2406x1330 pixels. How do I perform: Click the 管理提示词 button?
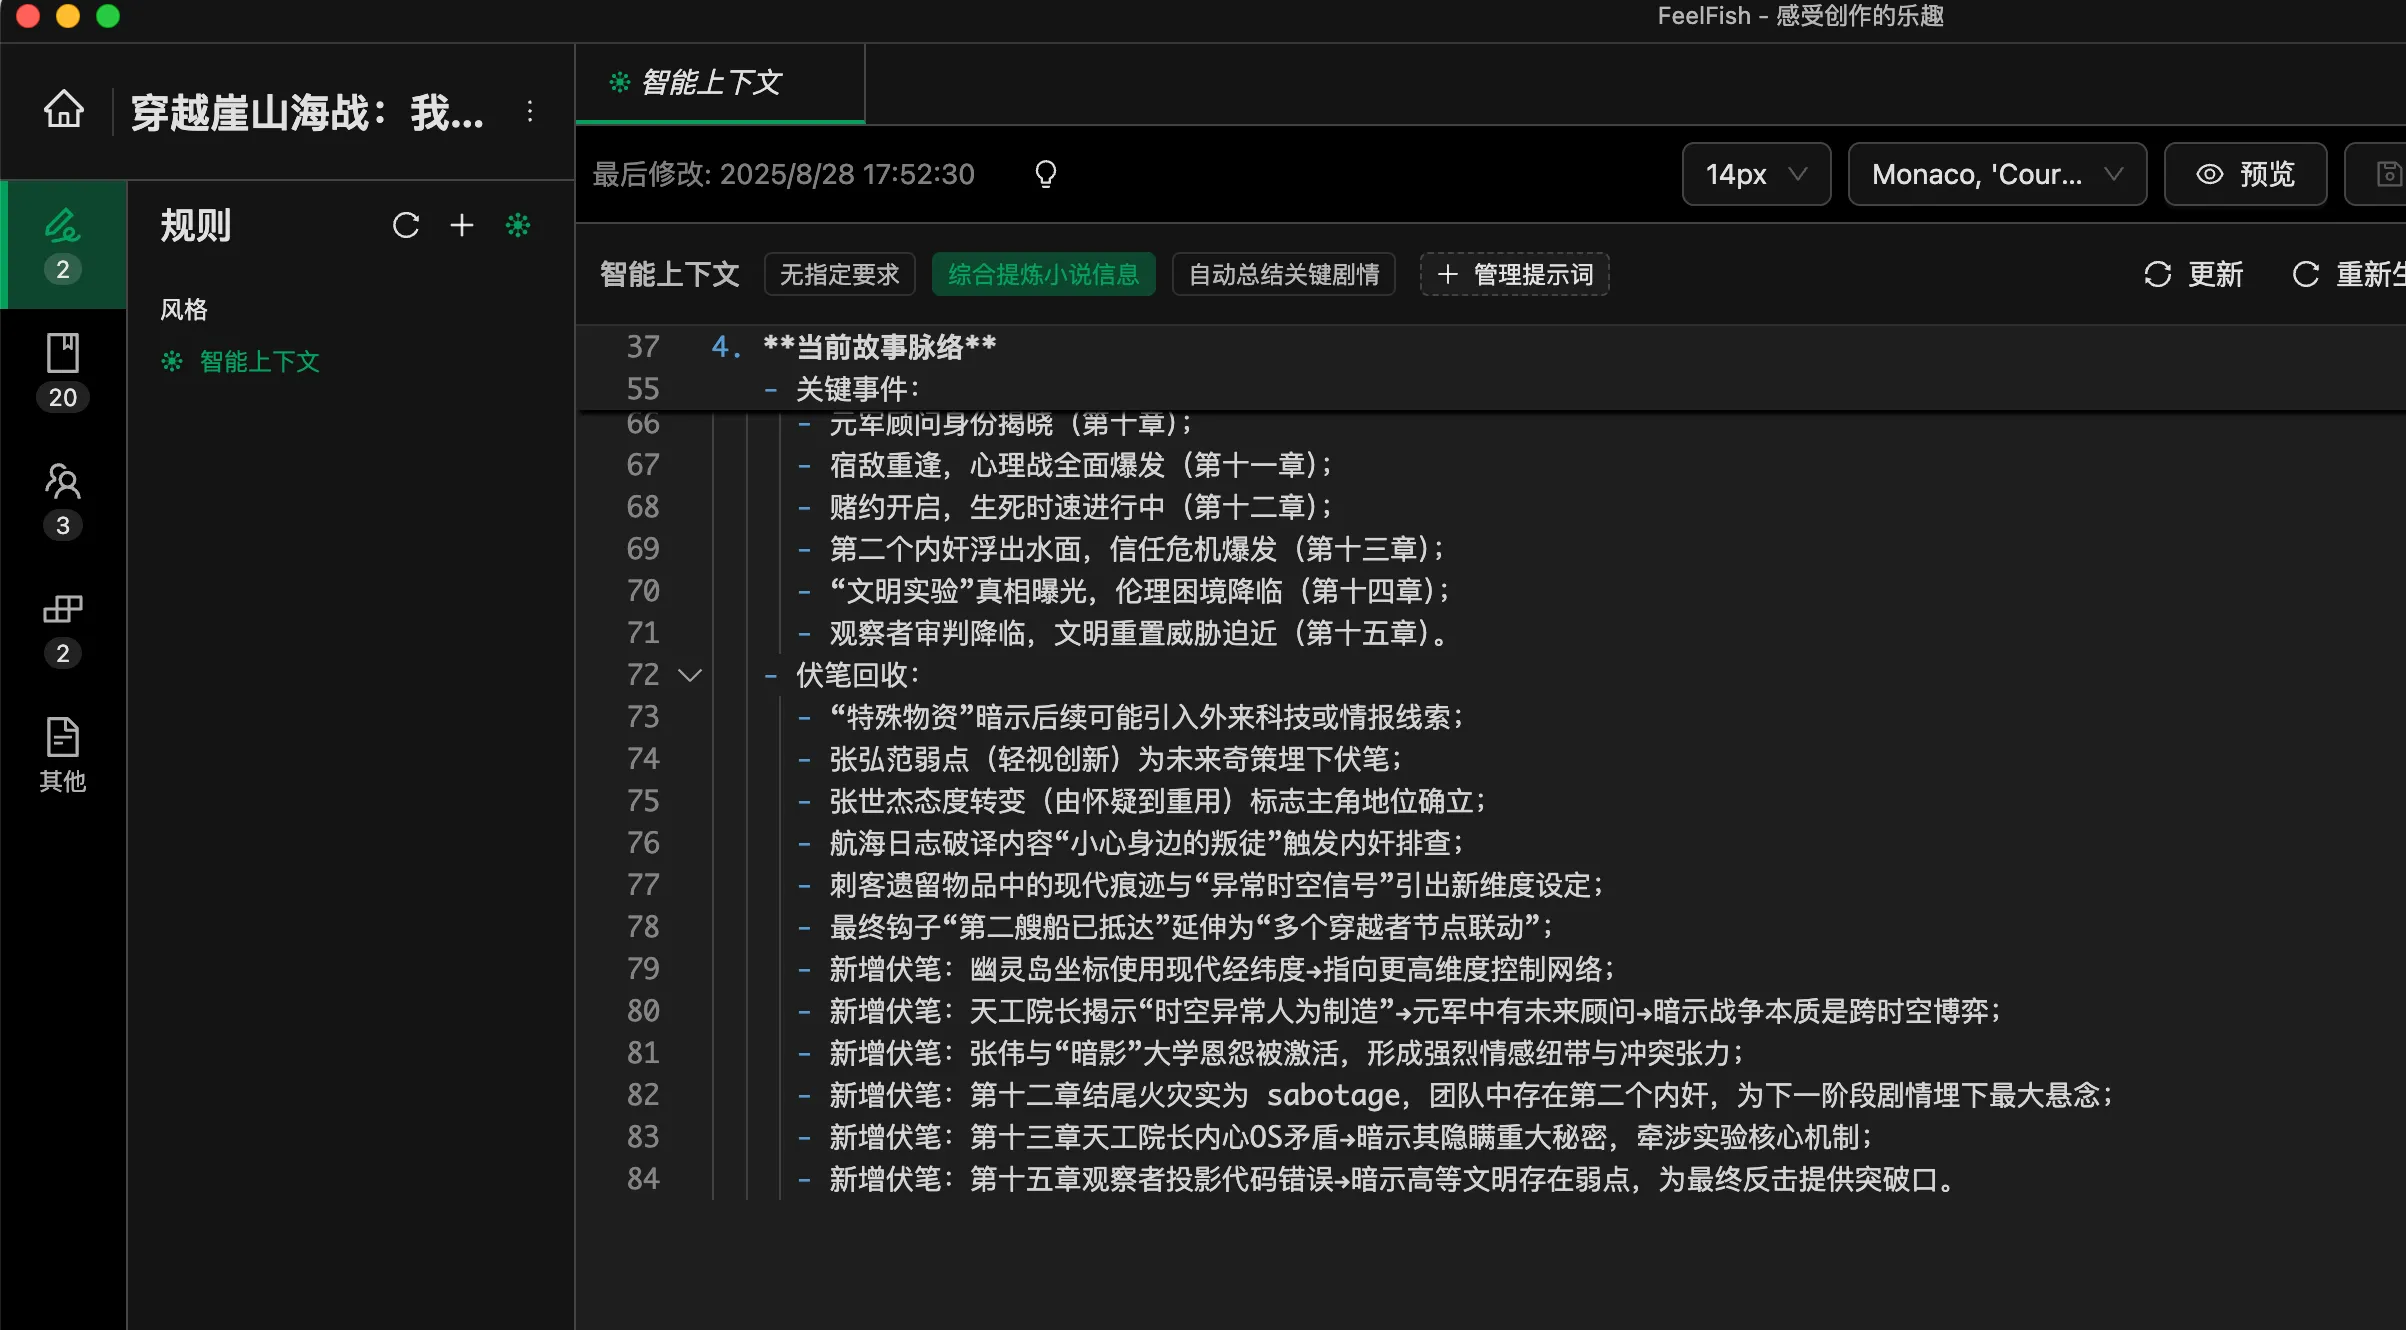pyautogui.click(x=1514, y=274)
